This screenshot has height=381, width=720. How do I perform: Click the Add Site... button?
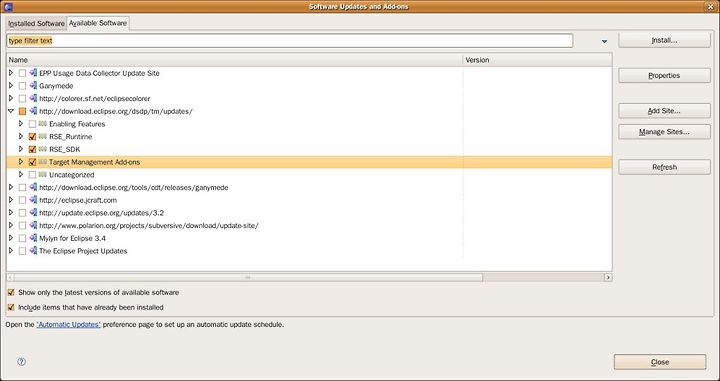[x=664, y=111]
